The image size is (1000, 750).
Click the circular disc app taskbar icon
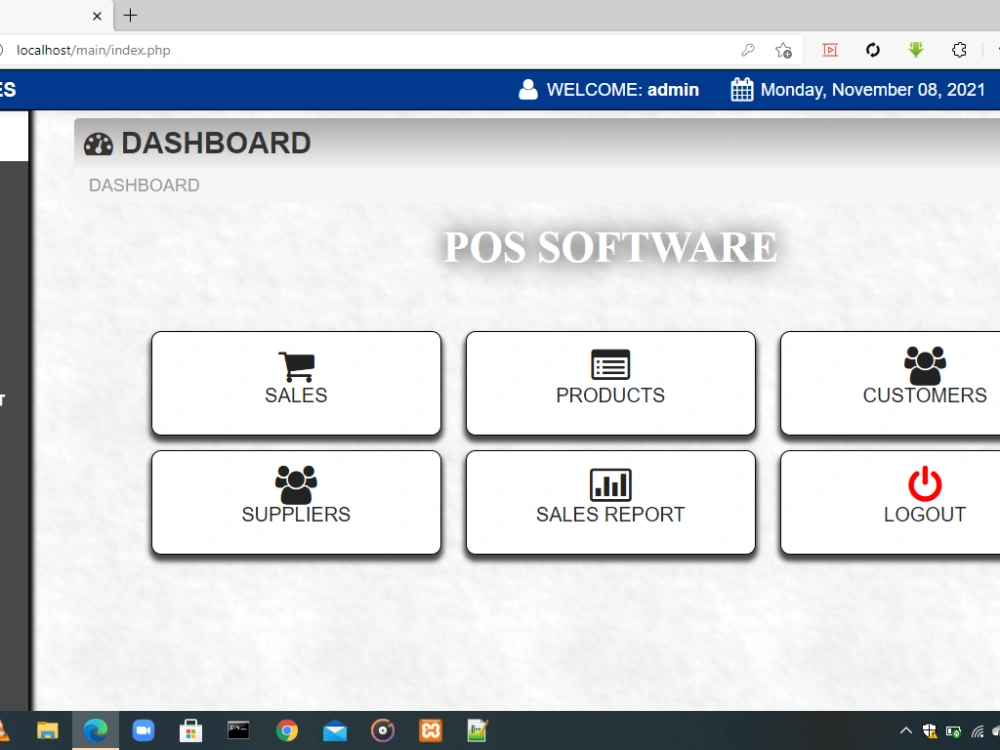click(x=383, y=731)
